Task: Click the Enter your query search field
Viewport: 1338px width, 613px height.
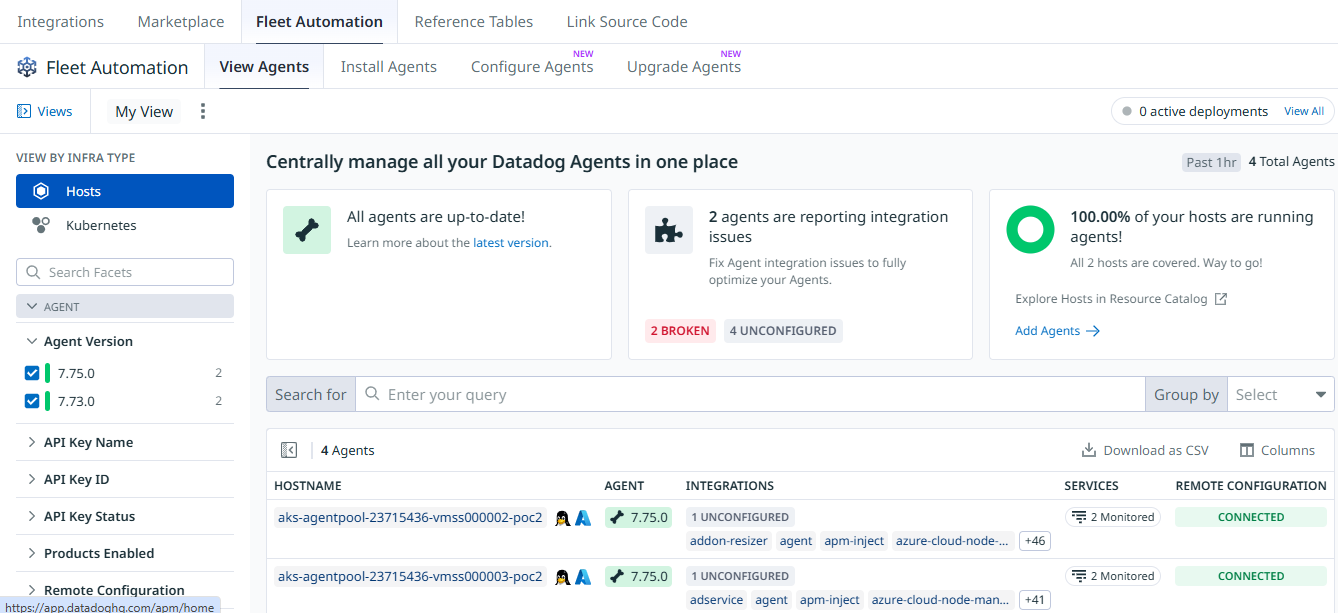Action: point(760,394)
